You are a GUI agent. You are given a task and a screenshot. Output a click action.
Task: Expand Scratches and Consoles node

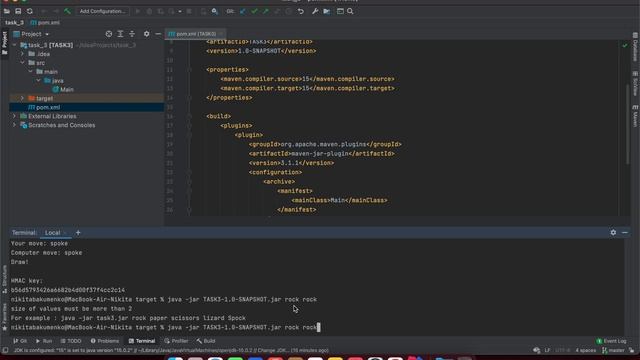click(15, 125)
